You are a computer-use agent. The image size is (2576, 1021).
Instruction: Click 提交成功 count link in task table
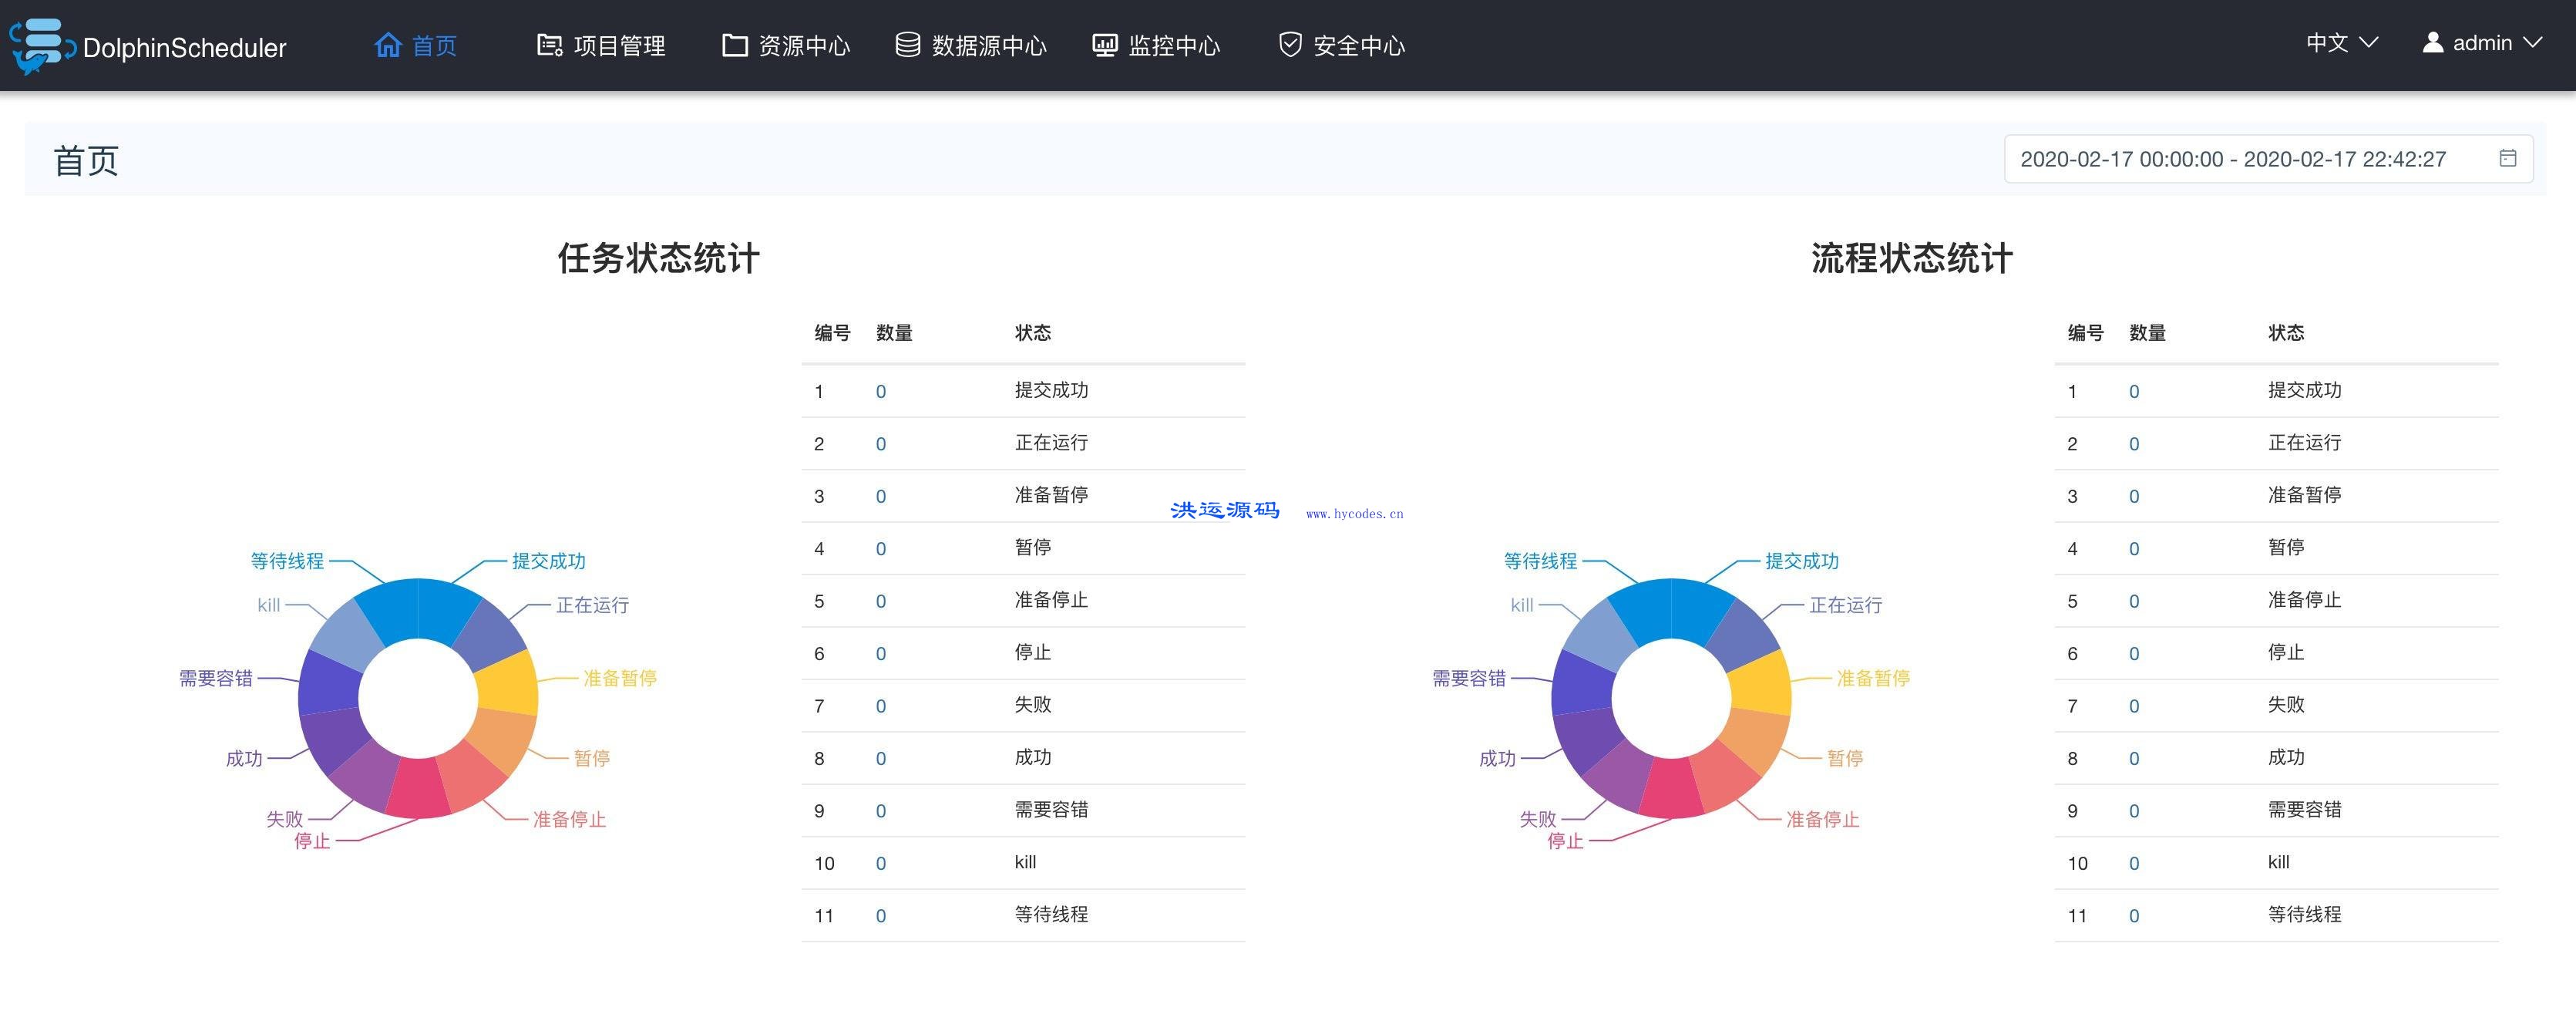click(x=880, y=392)
